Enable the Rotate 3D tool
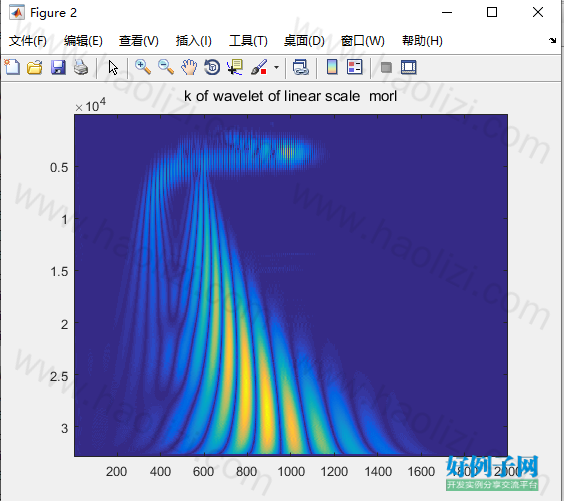This screenshot has width=564, height=501. [x=212, y=67]
